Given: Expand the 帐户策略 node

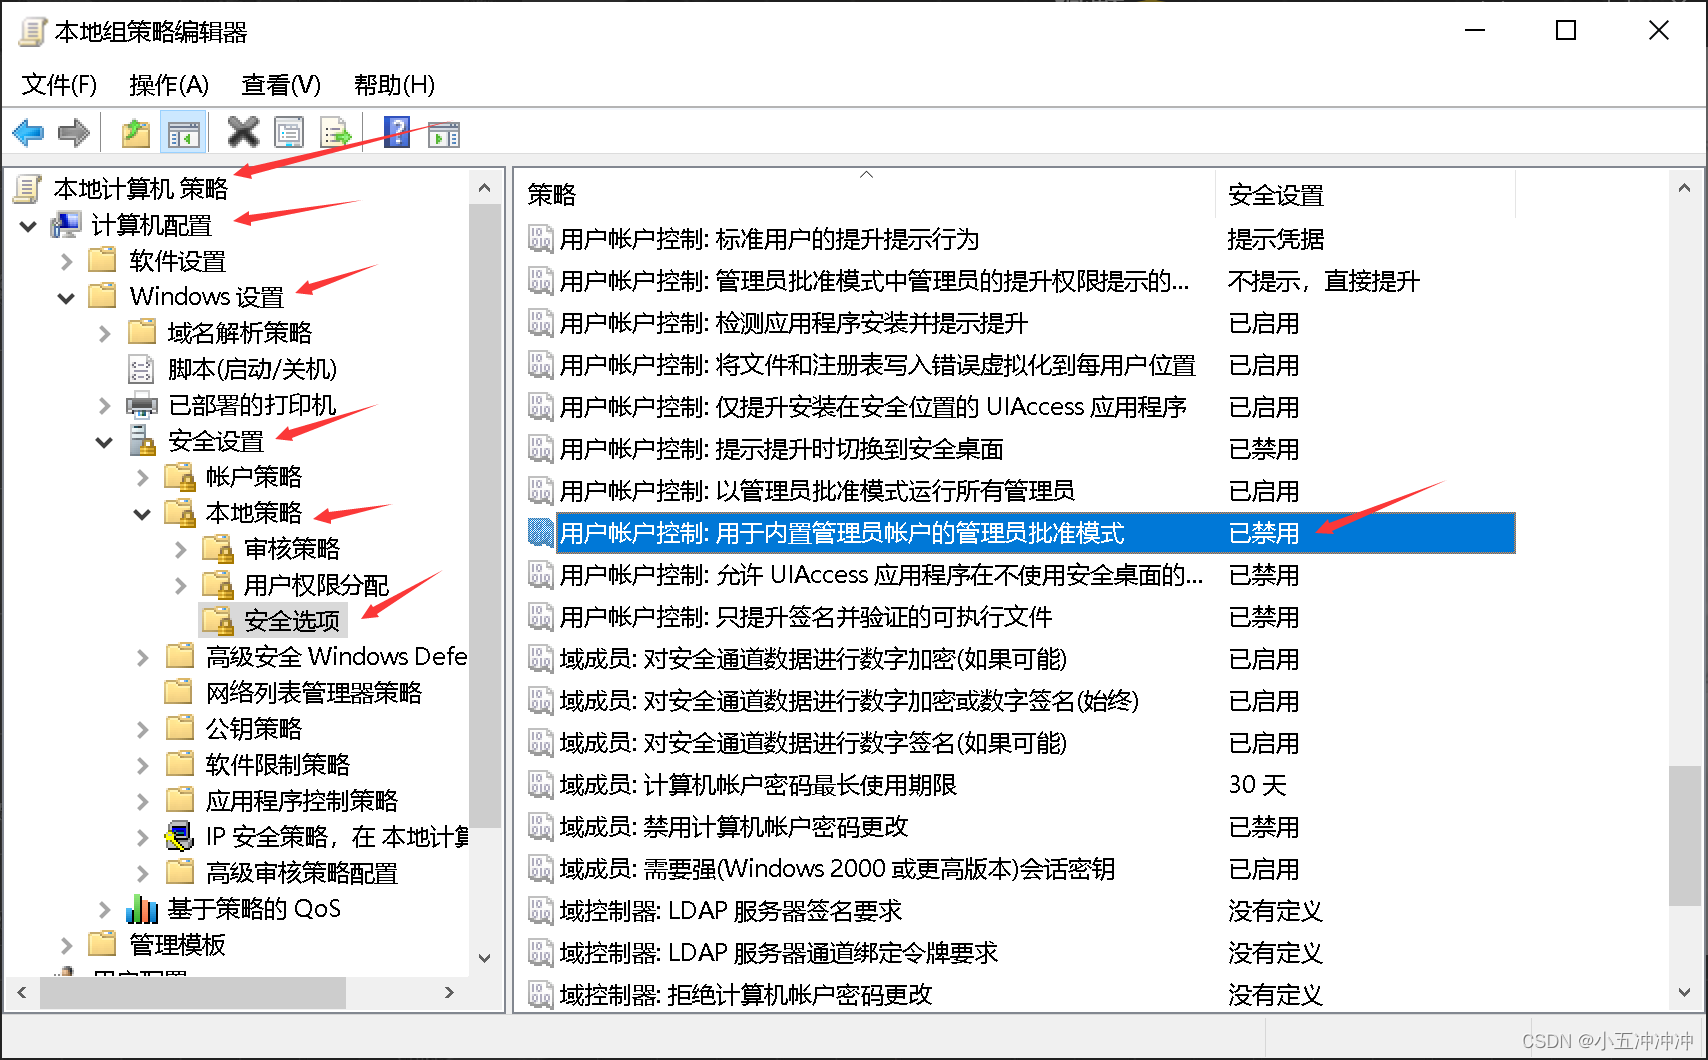Looking at the screenshot, I should click(142, 478).
